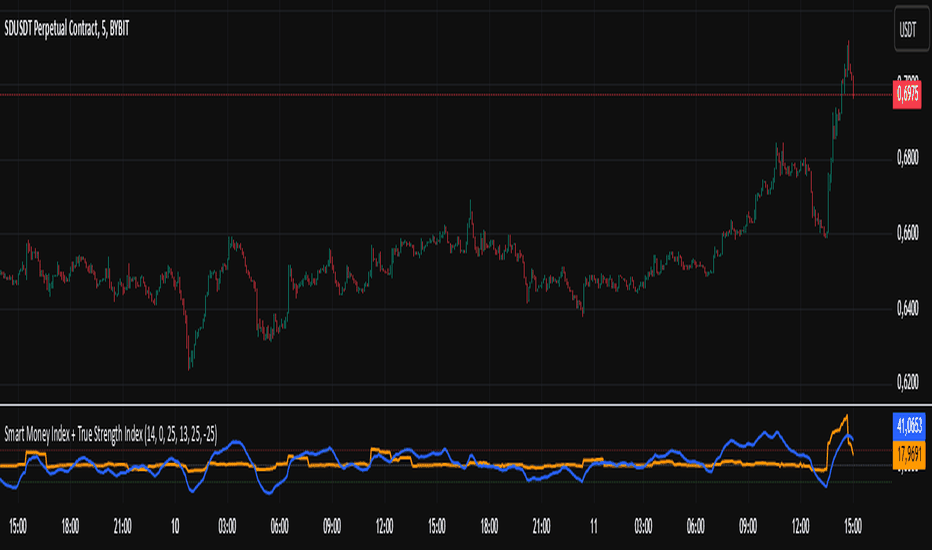Click the orange 17,9691 indicator value label
The height and width of the screenshot is (550, 932).
(909, 454)
